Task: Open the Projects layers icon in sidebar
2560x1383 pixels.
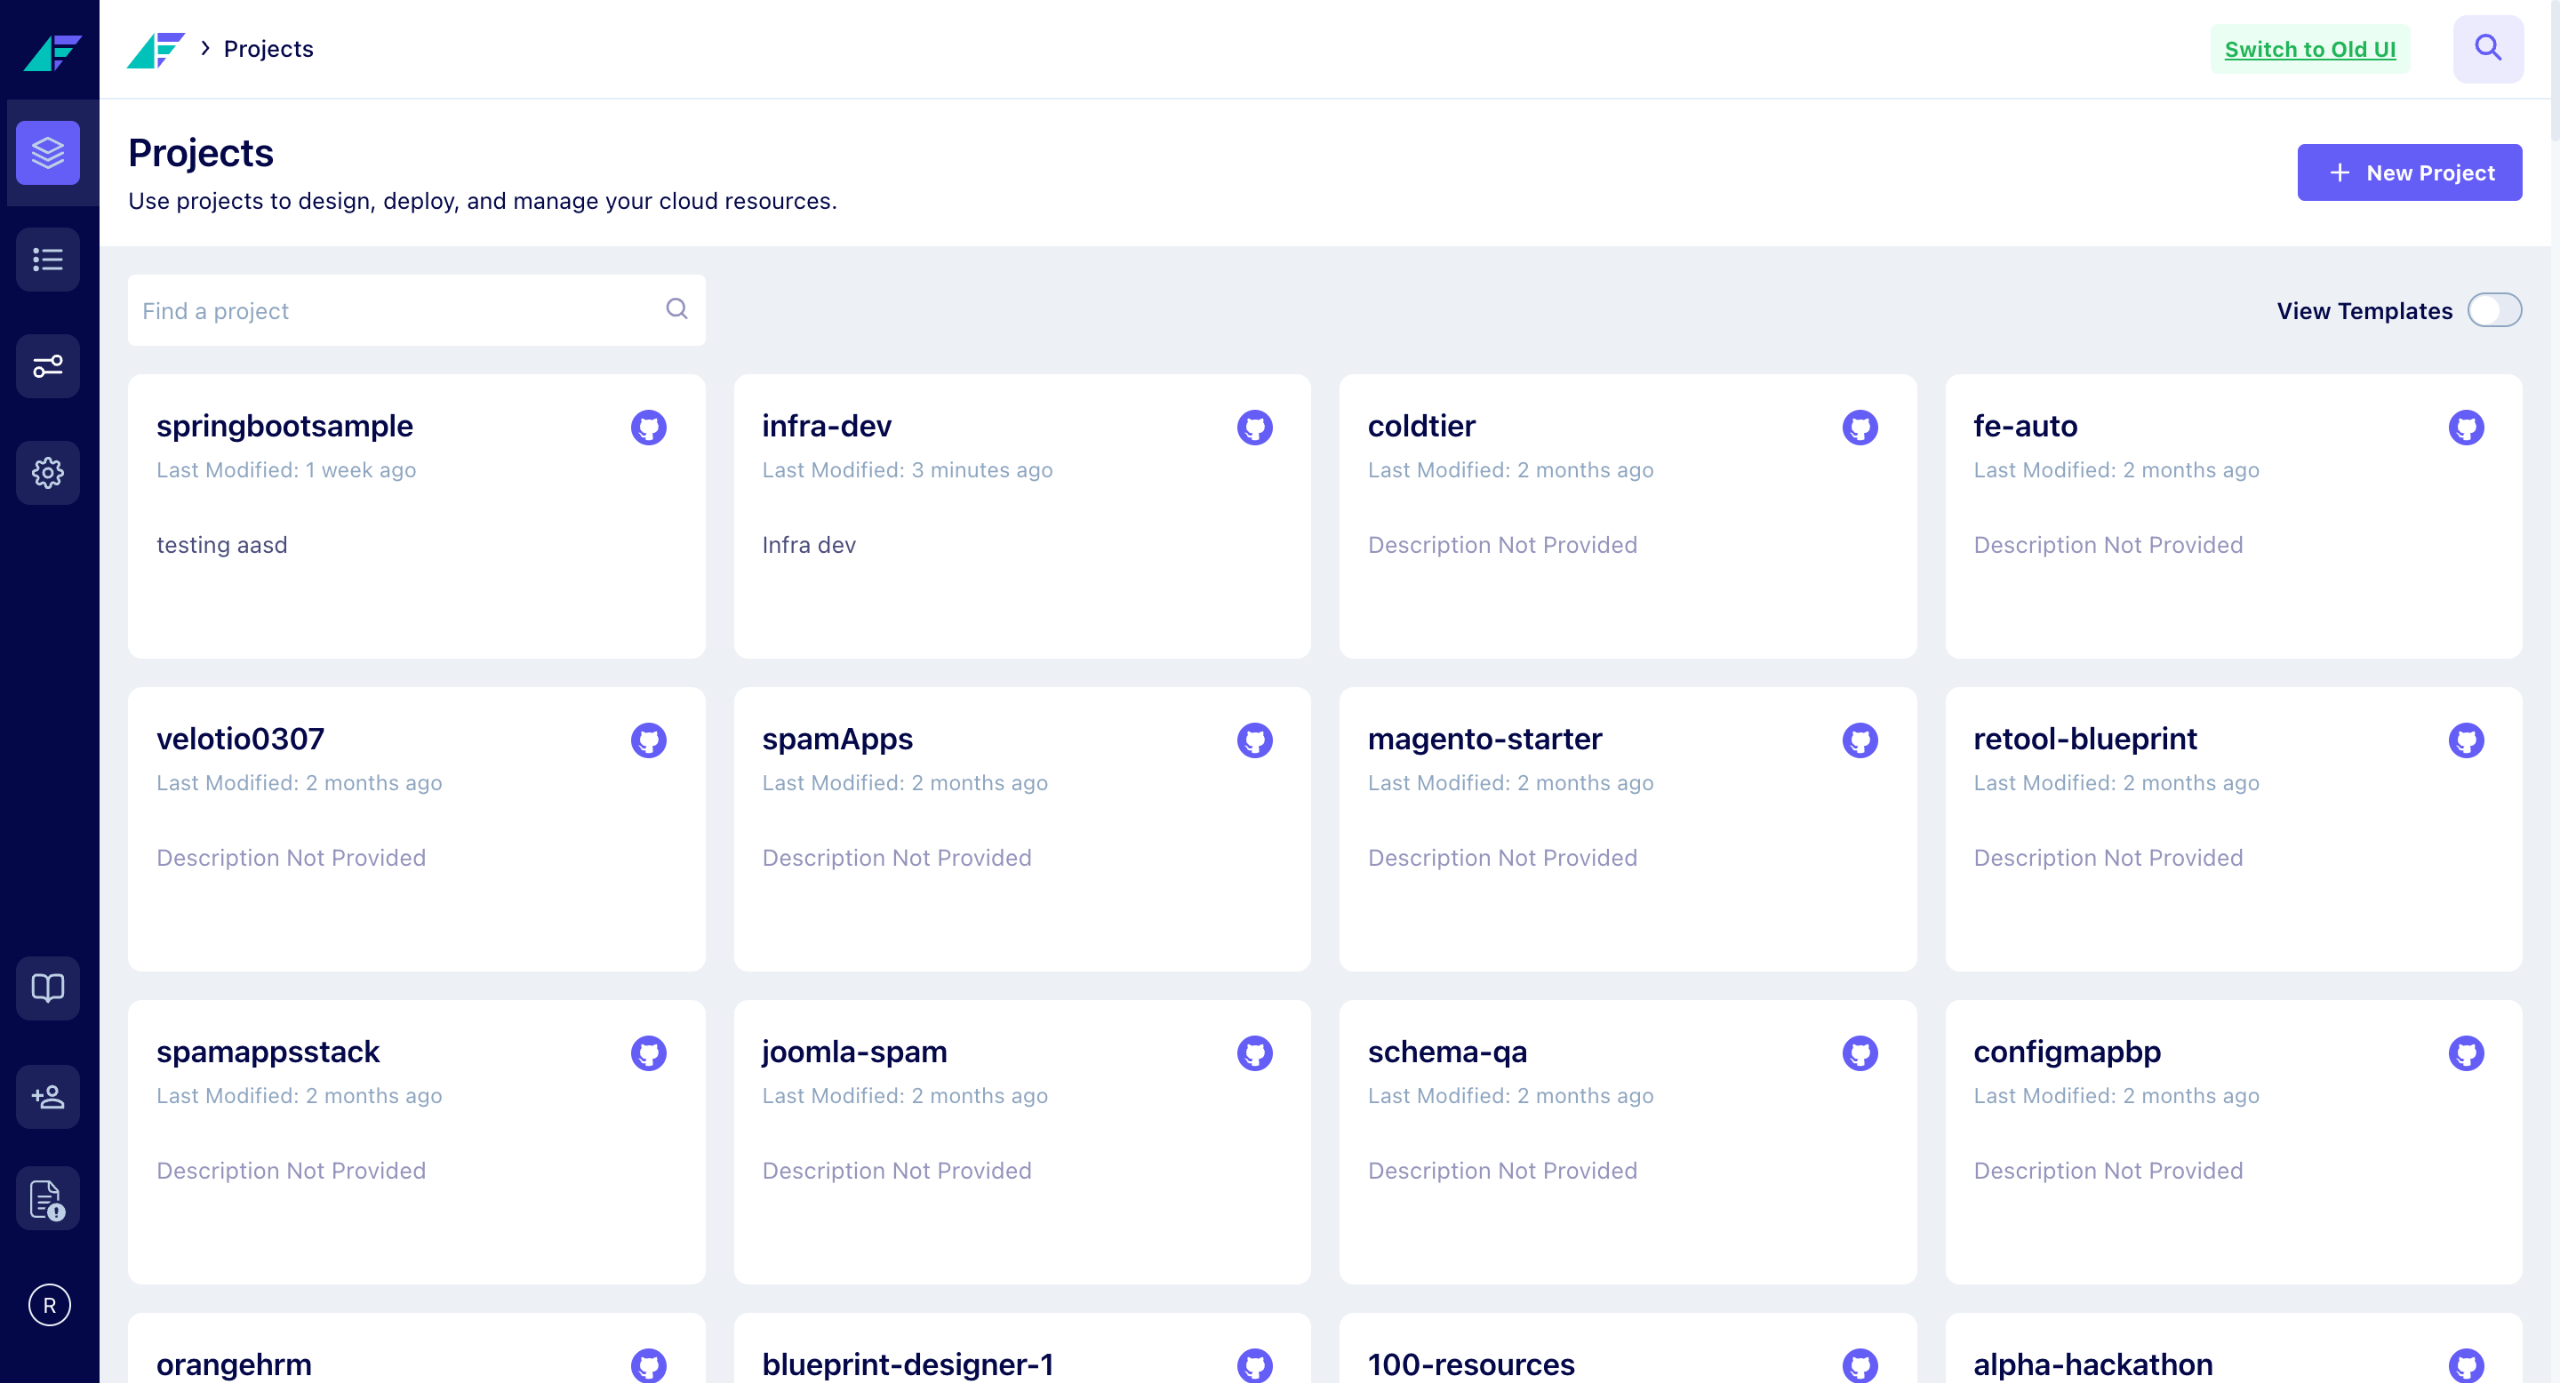Action: [x=48, y=153]
